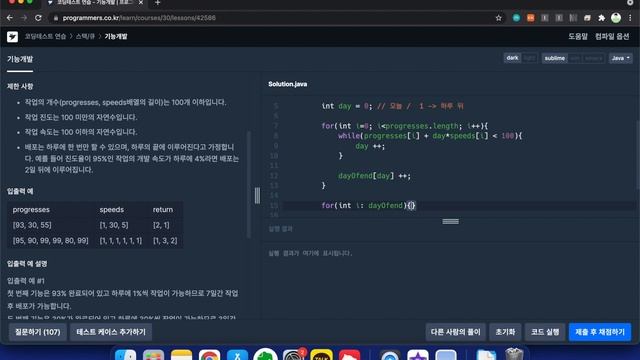
Task: Grab horizontal editor/result resize handle
Action: (x=451, y=222)
